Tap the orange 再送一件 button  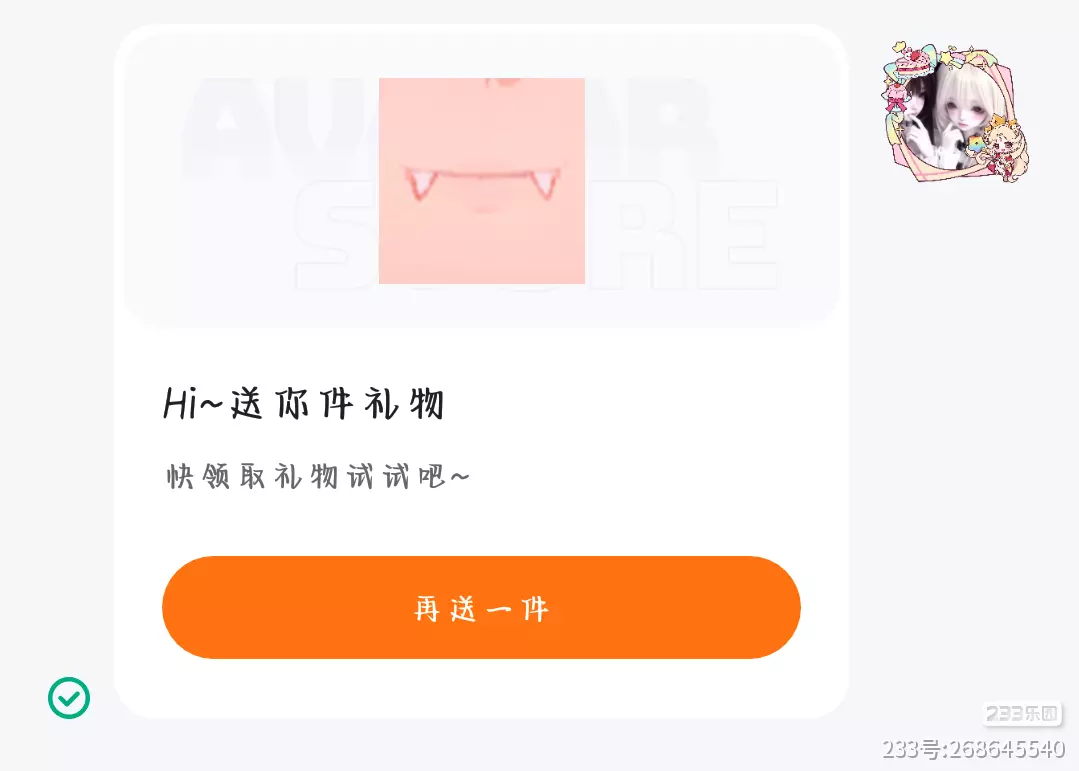[x=481, y=607]
